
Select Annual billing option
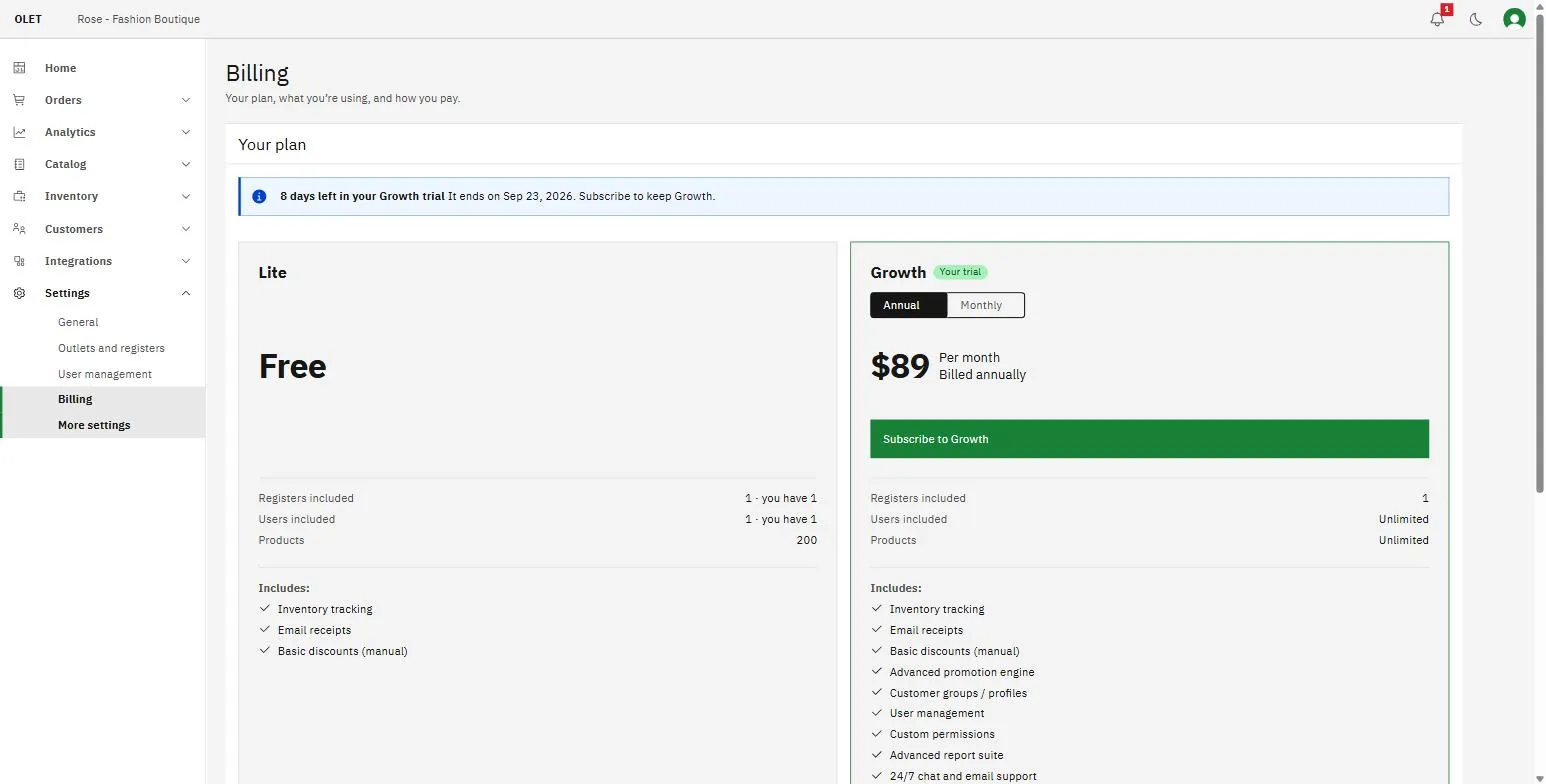coord(908,305)
